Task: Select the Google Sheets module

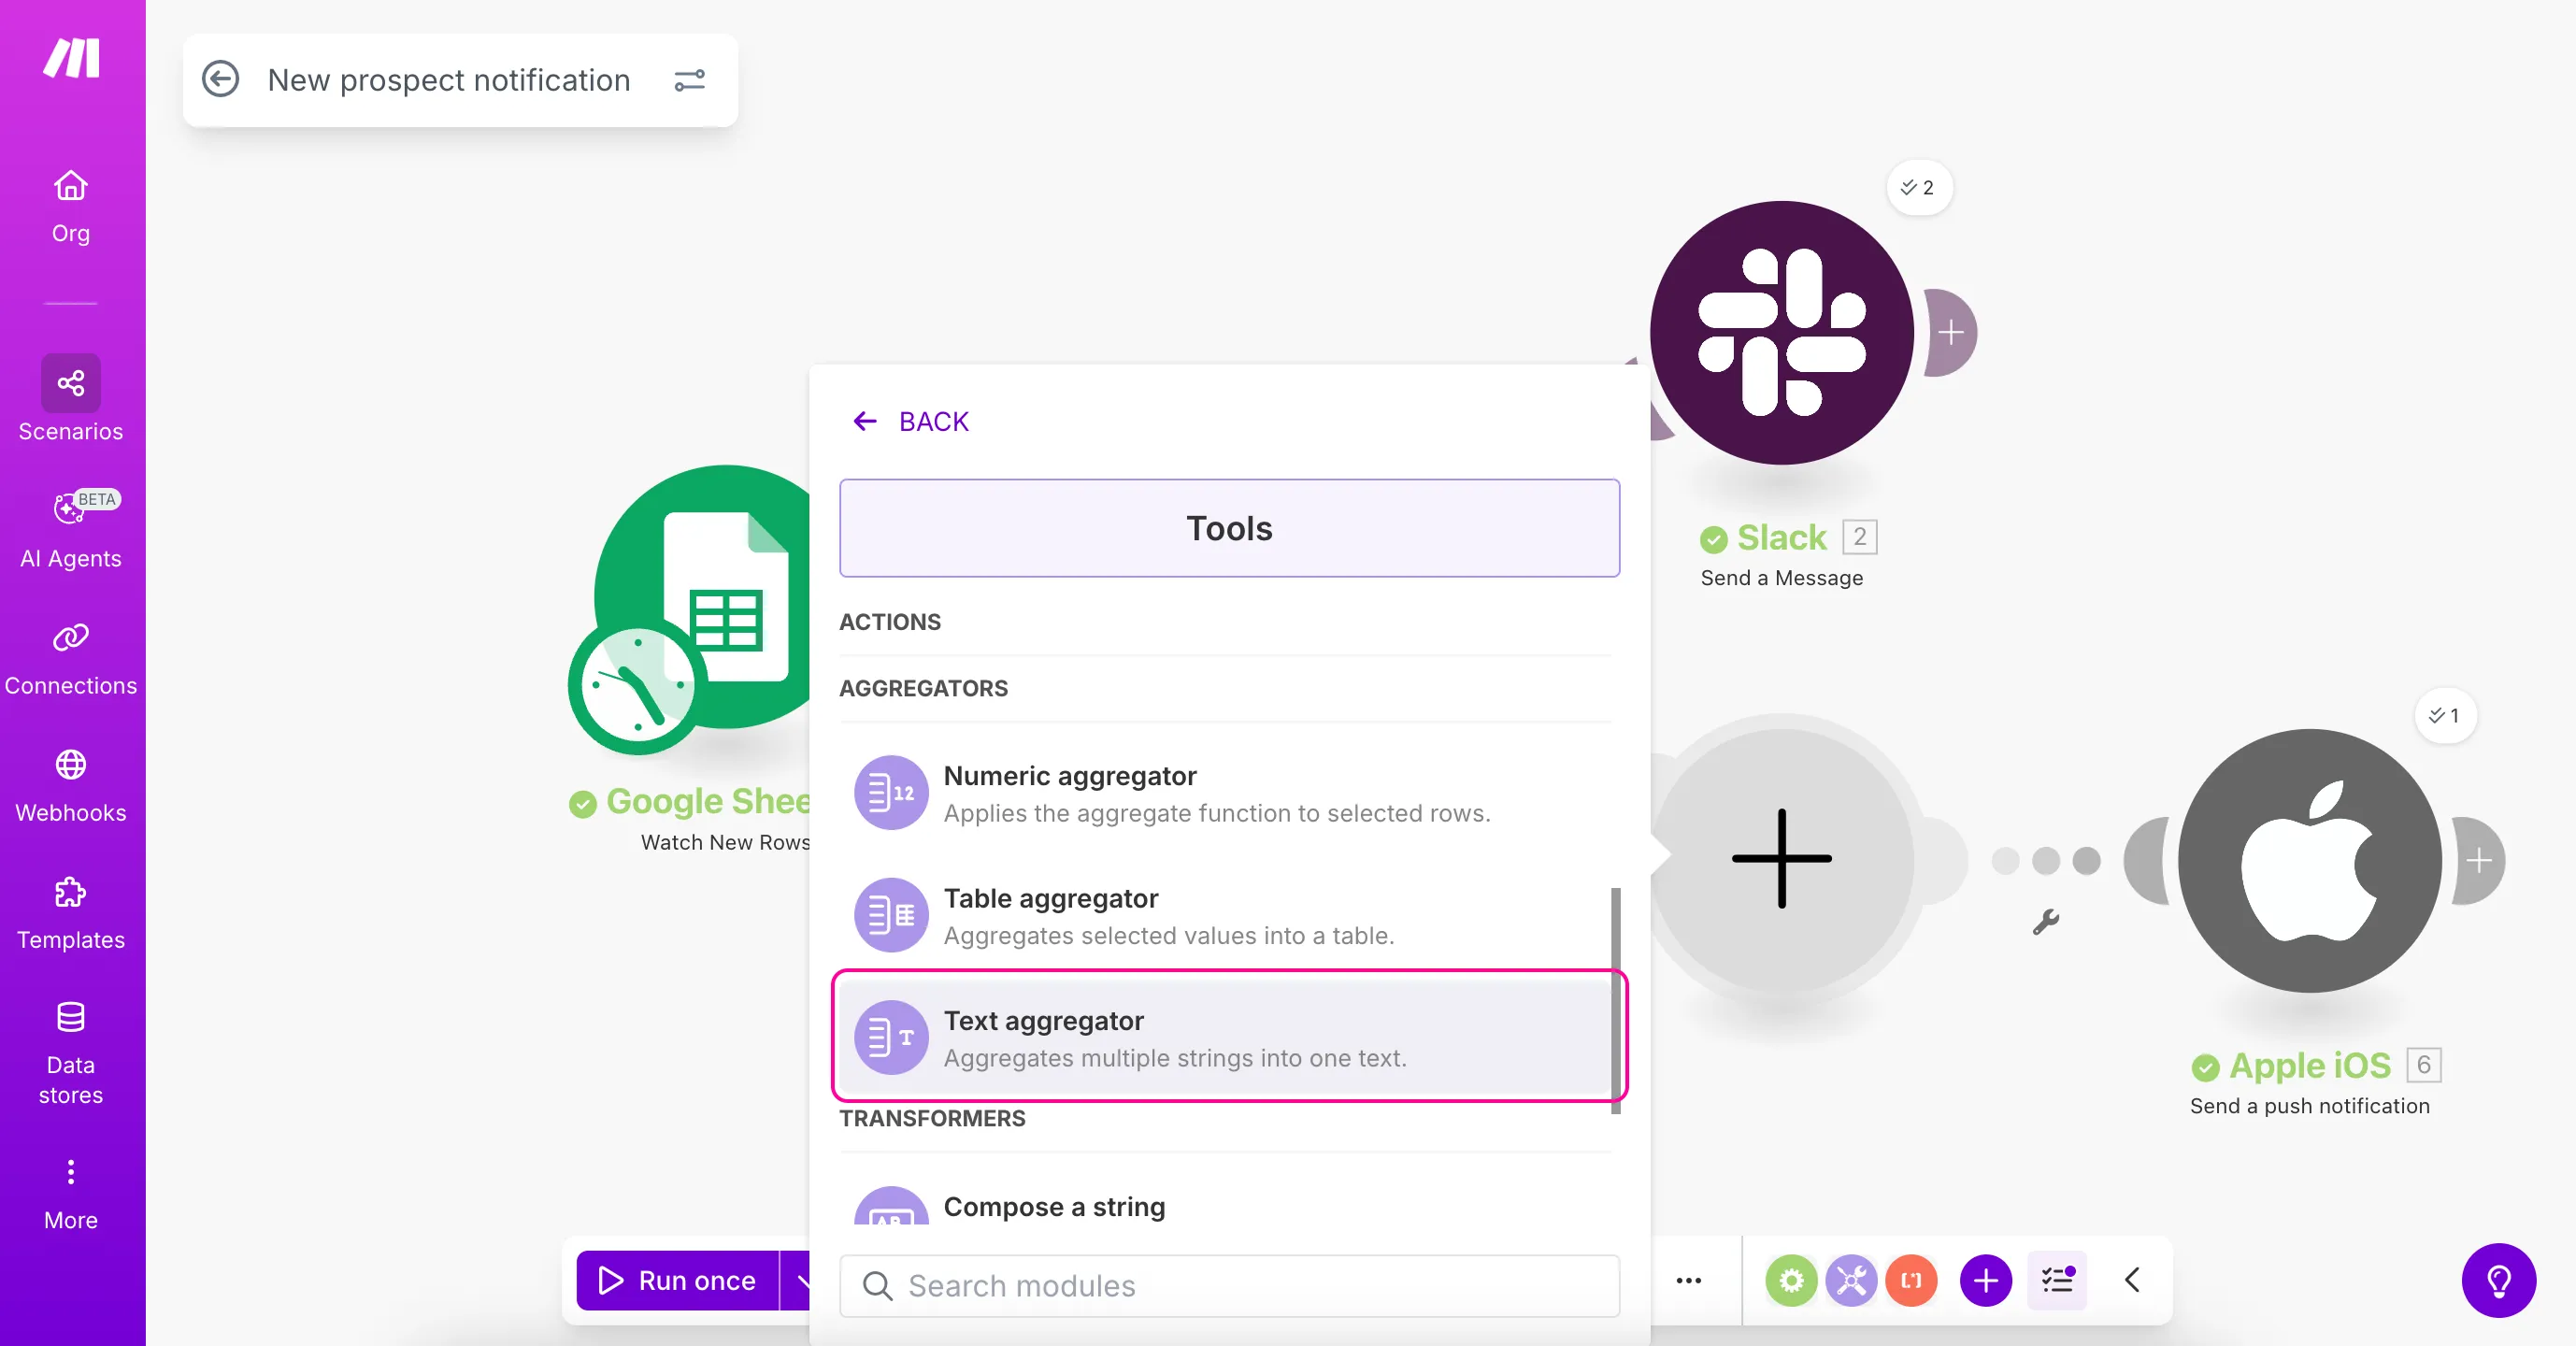Action: tap(728, 598)
